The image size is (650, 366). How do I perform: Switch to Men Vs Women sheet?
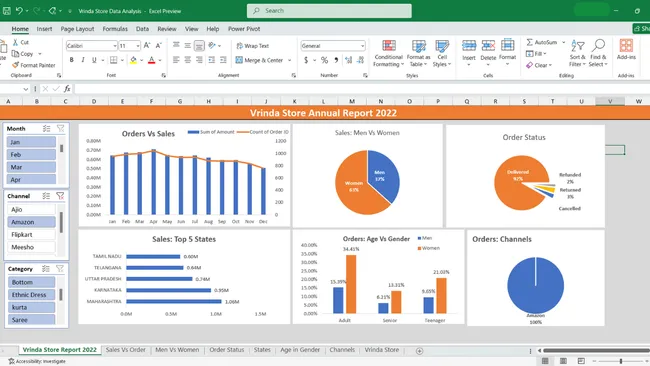[177, 350]
